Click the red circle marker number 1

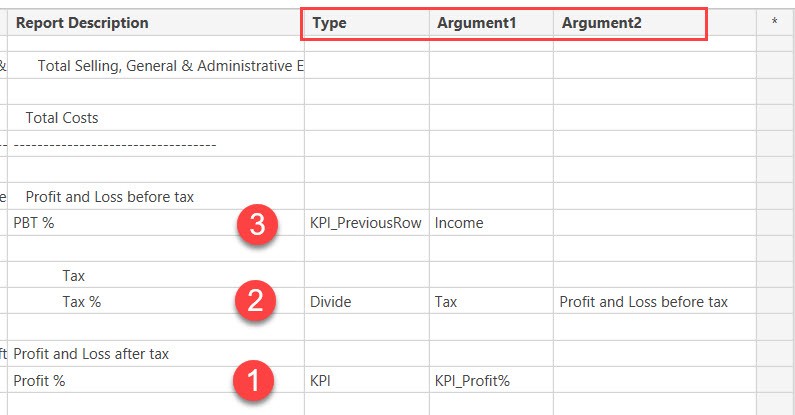tap(253, 381)
